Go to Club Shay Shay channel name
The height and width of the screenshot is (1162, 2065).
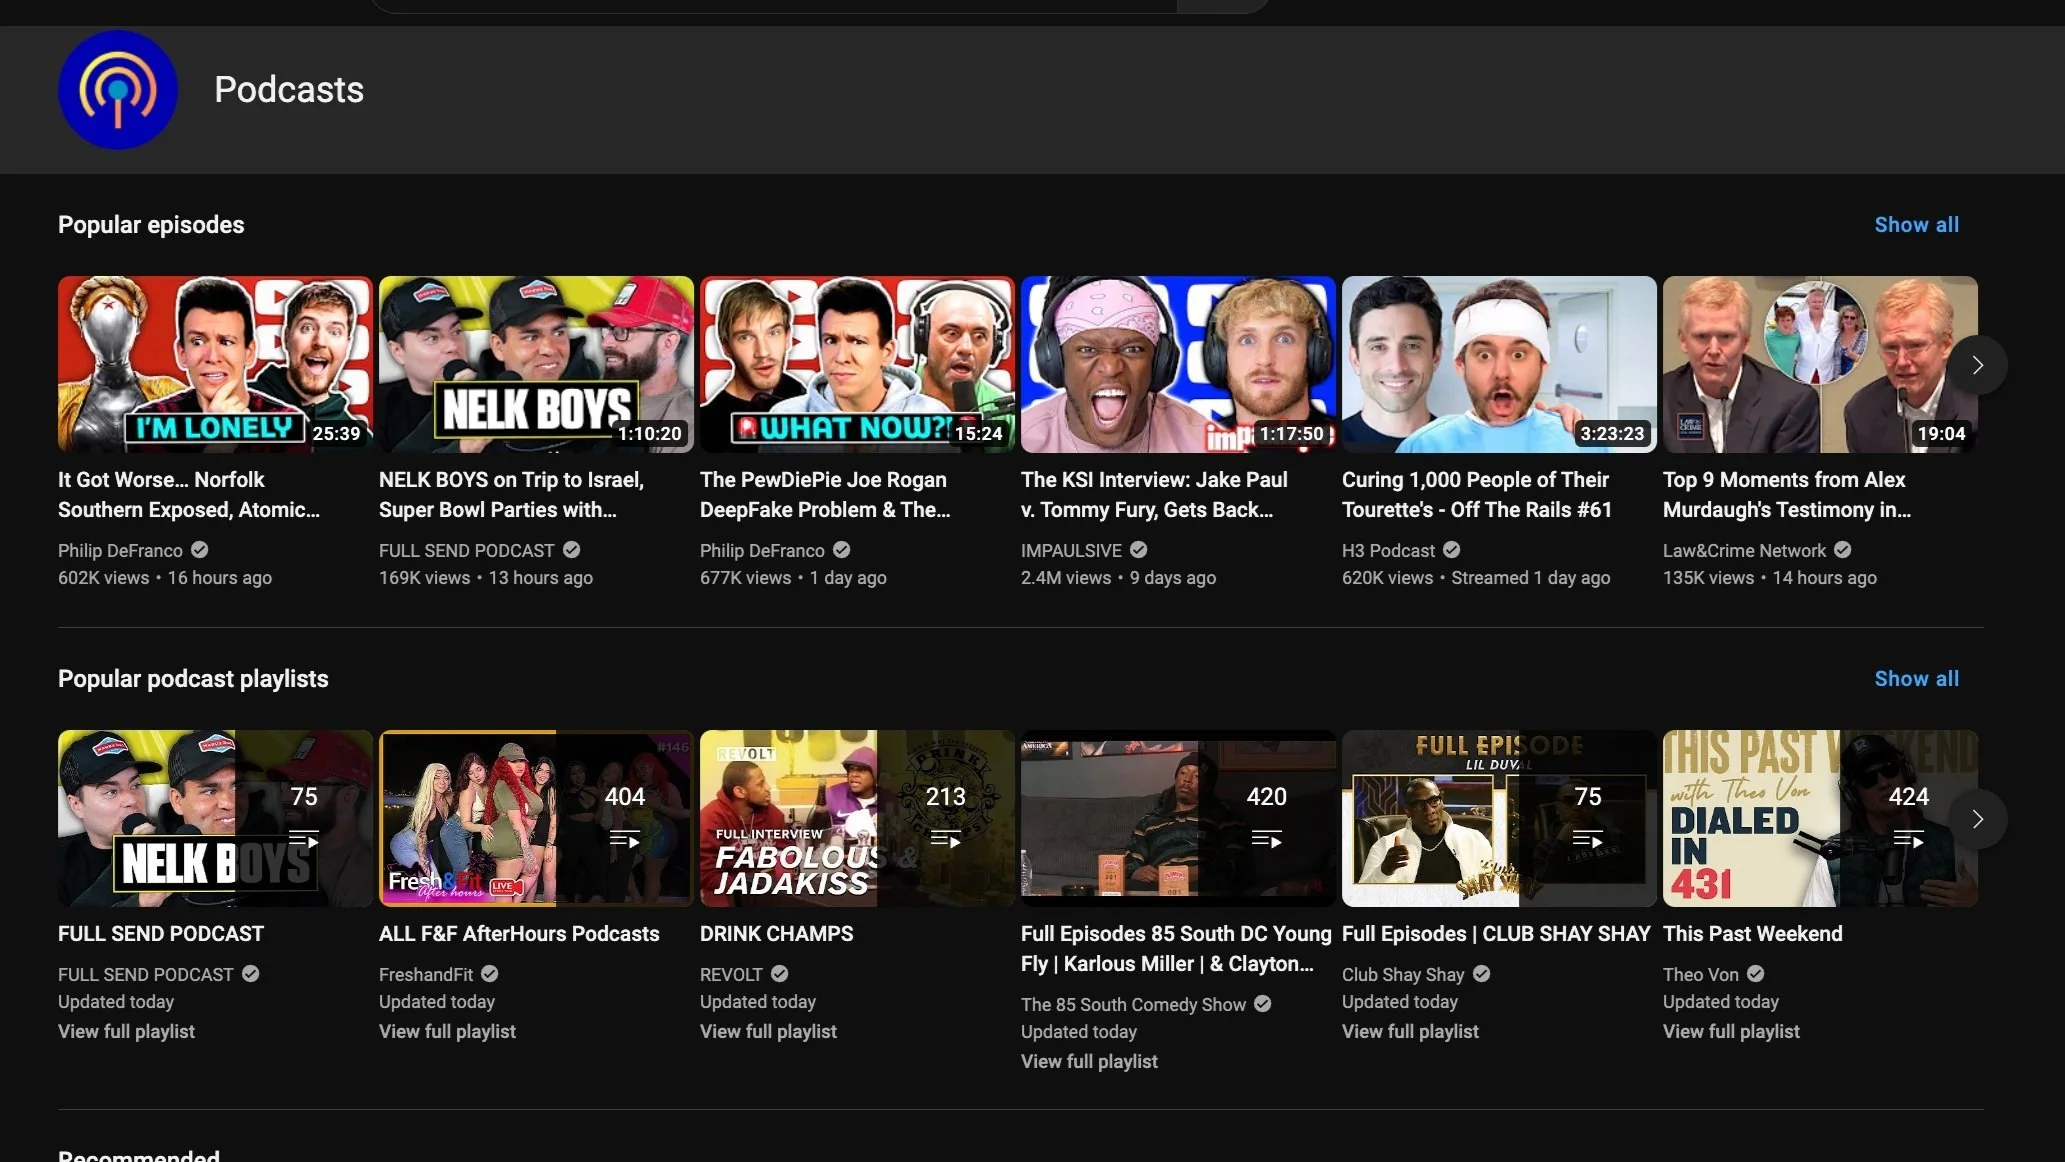(x=1403, y=975)
